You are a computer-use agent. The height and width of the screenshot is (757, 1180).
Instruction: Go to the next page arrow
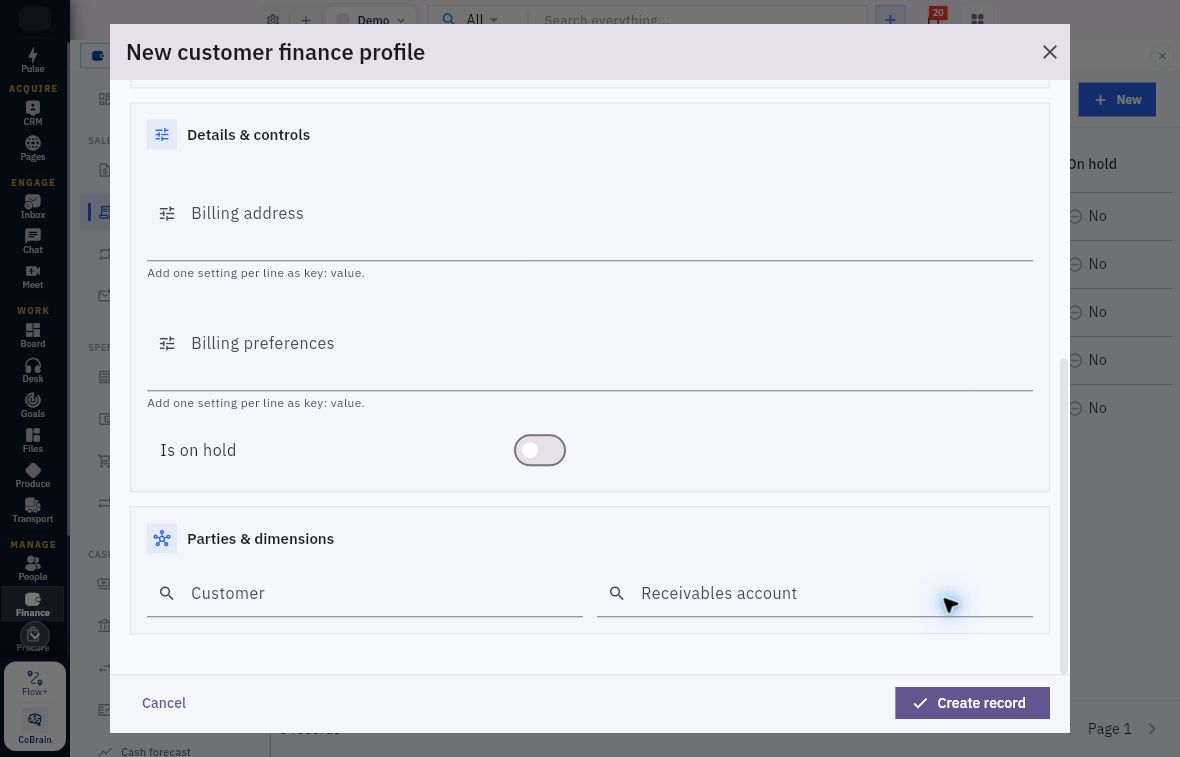(1152, 728)
